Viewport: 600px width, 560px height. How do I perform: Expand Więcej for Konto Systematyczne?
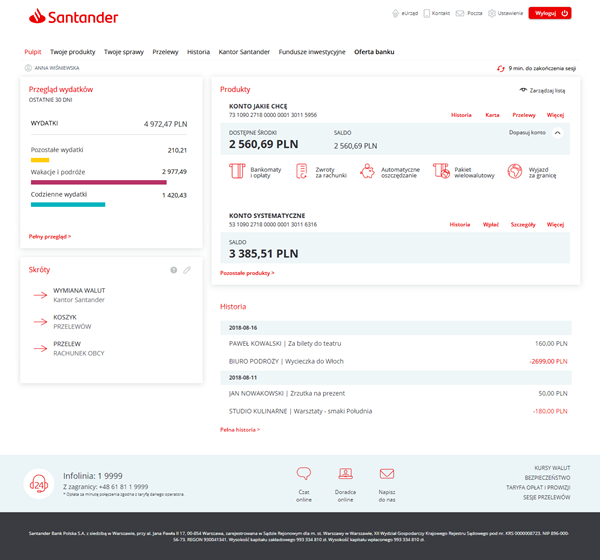click(x=555, y=225)
